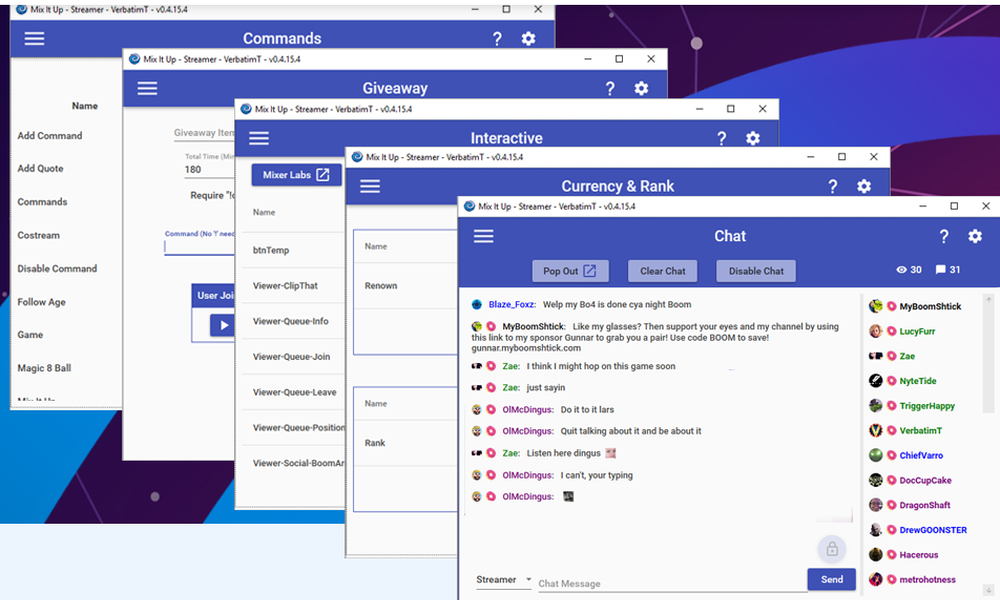Click the chat user list scrollbar

(989, 354)
